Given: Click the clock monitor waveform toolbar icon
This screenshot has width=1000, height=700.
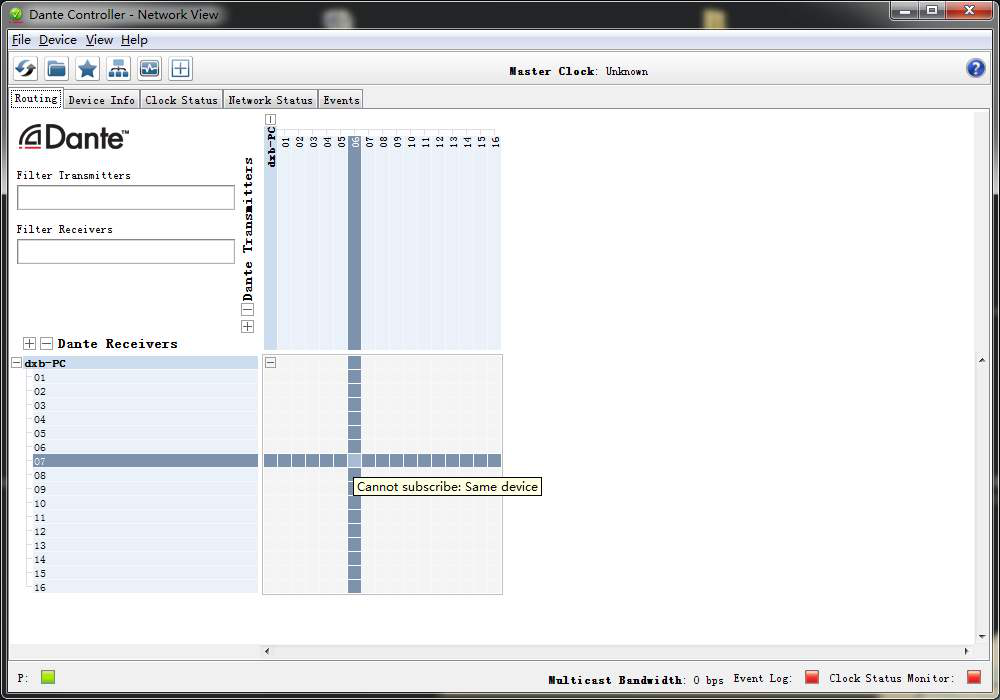Looking at the screenshot, I should [149, 69].
